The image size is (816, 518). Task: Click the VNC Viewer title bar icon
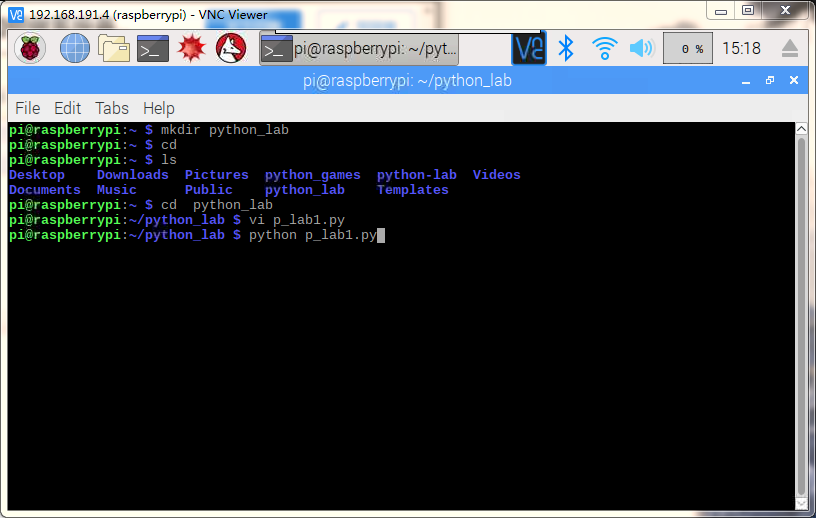tap(16, 15)
